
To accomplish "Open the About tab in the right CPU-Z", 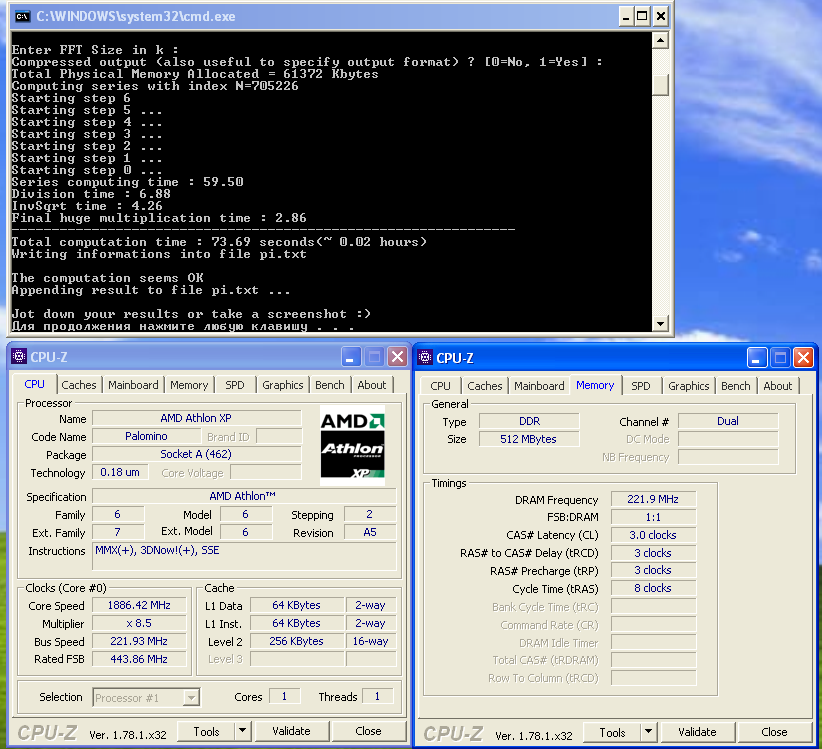I will coord(777,386).
